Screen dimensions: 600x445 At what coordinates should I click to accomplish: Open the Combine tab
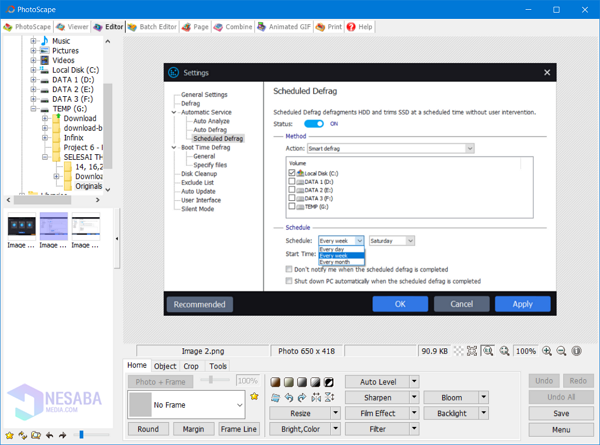[x=233, y=27]
